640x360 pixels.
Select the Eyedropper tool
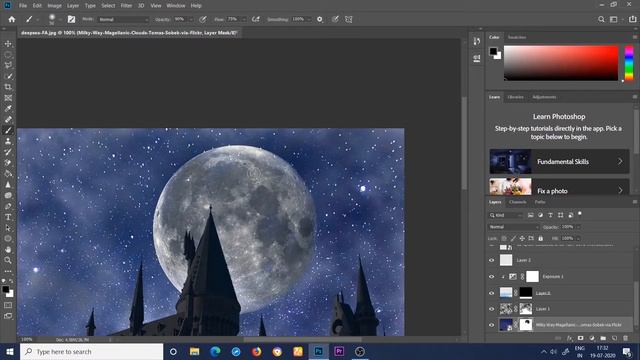pyautogui.click(x=8, y=109)
